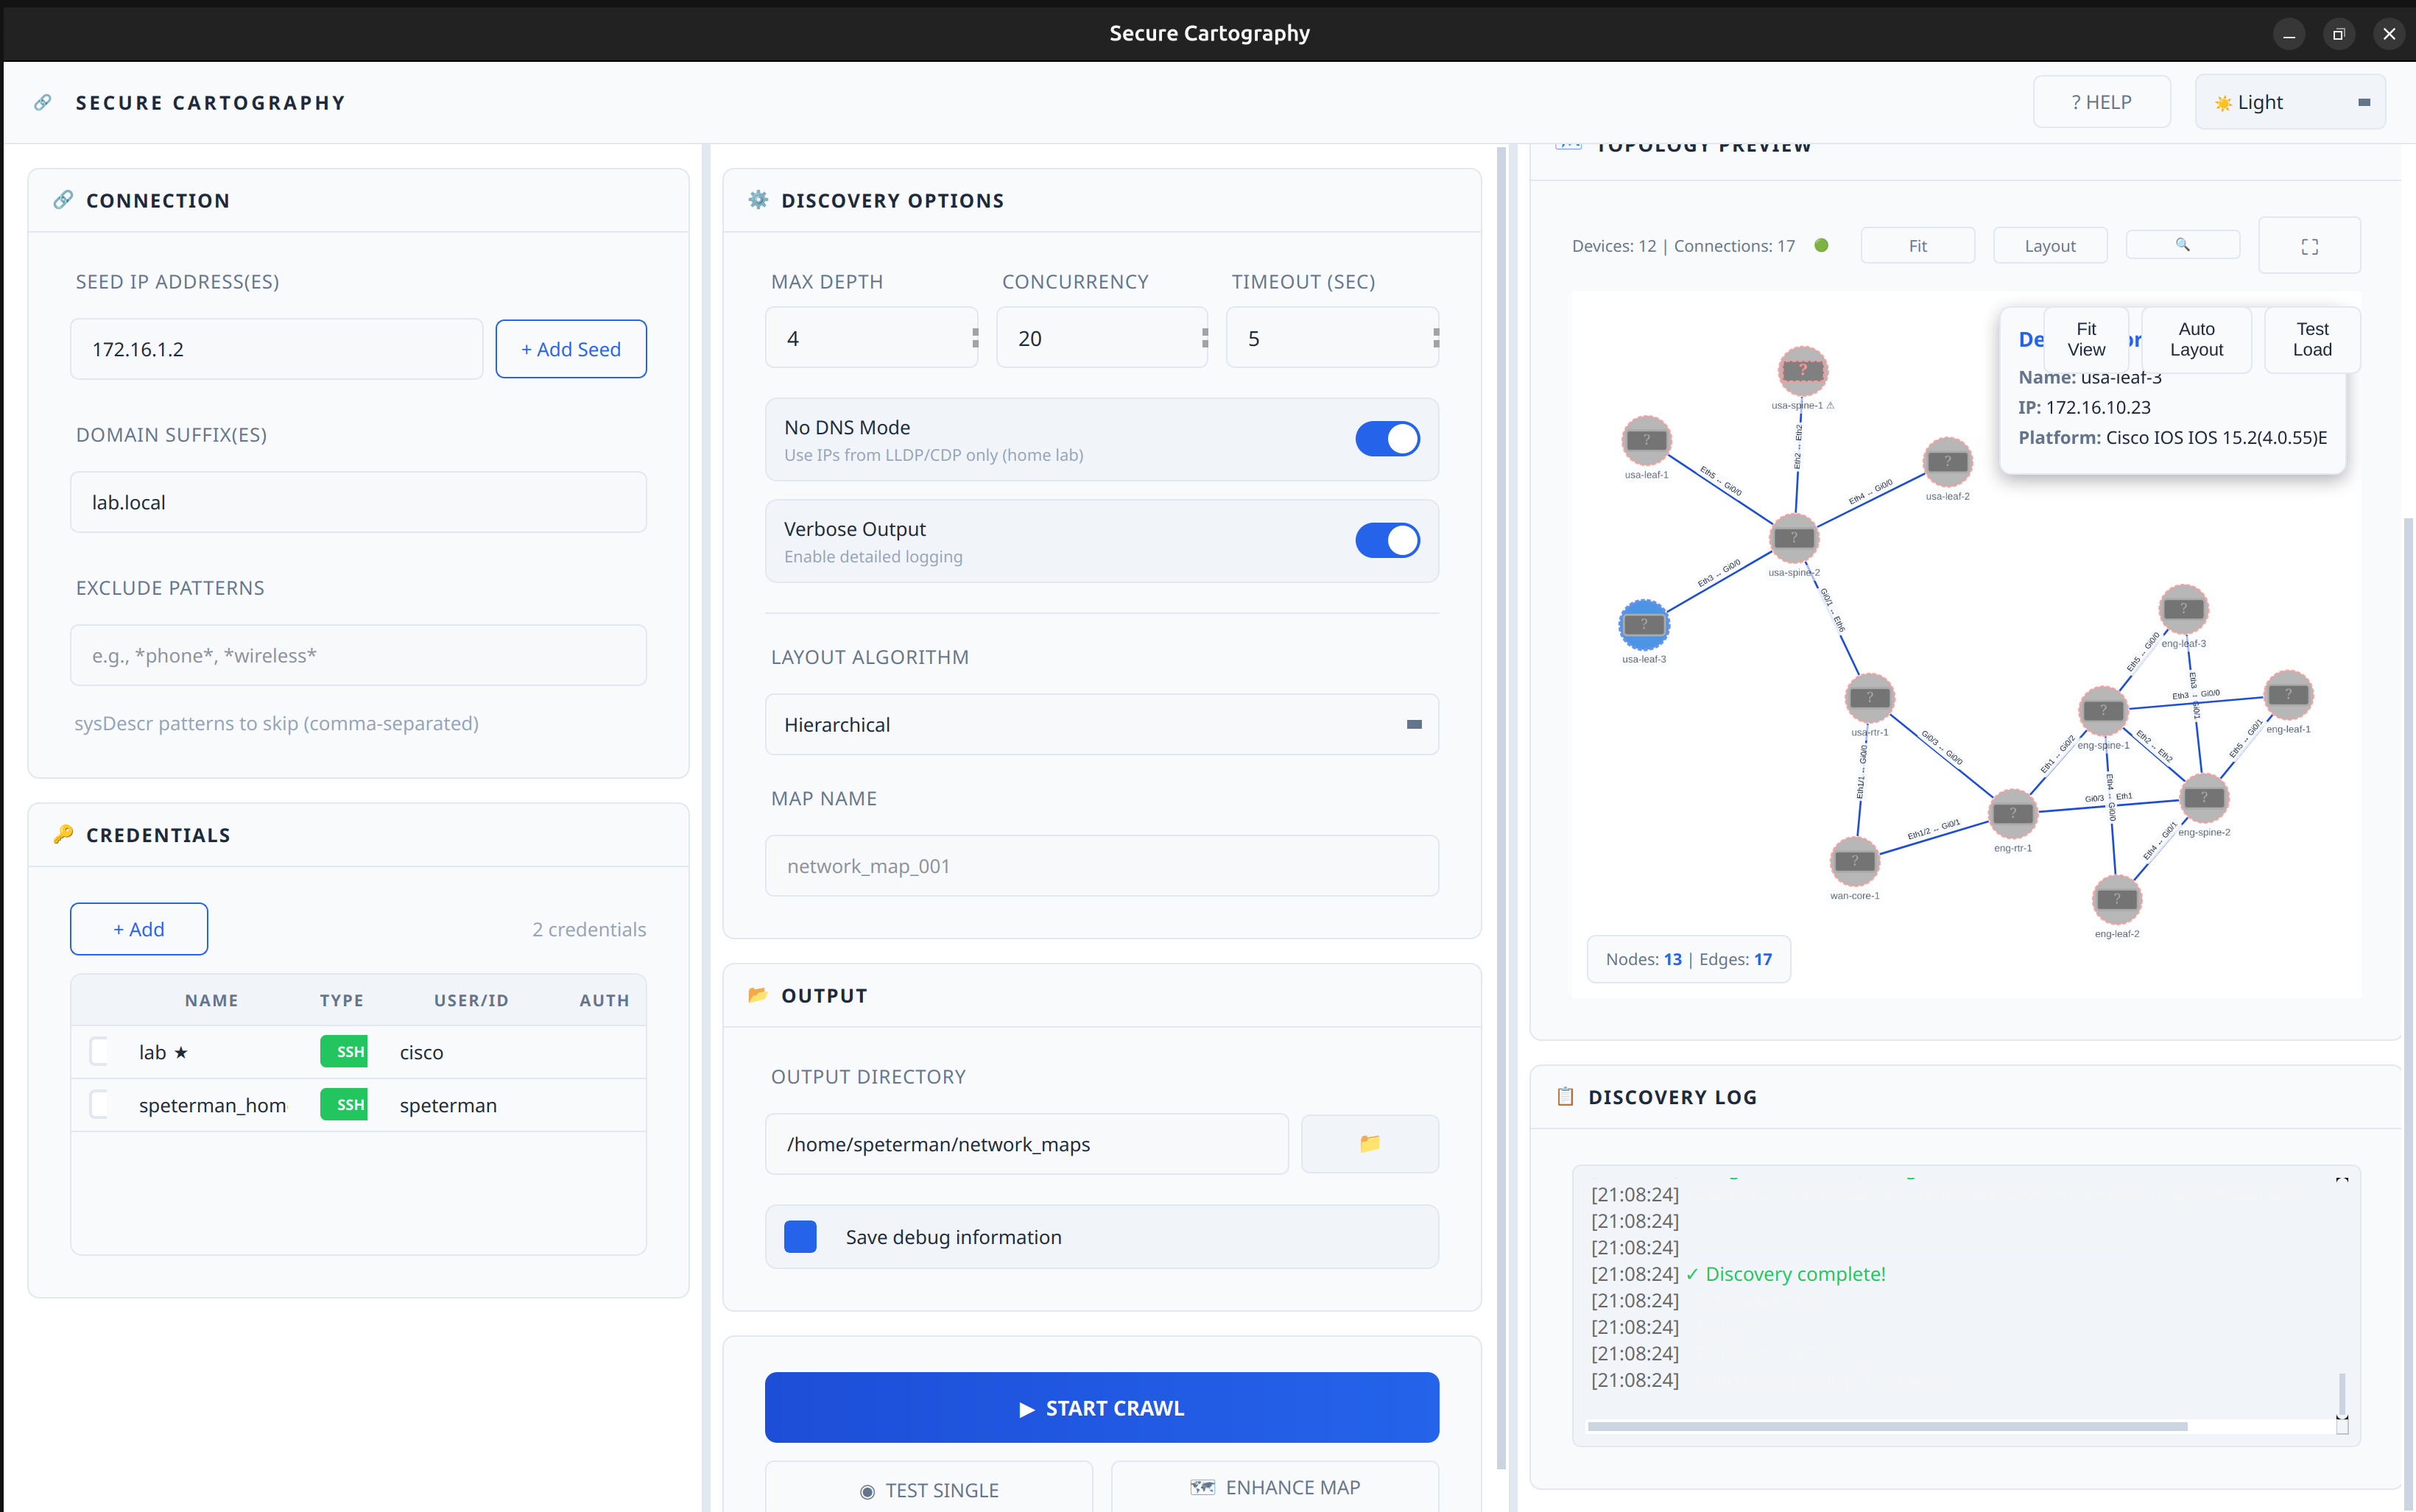Screen dimensions: 2416x1512
Task: Open the folder browser icon beside output directory
Action: click(x=1369, y=1143)
